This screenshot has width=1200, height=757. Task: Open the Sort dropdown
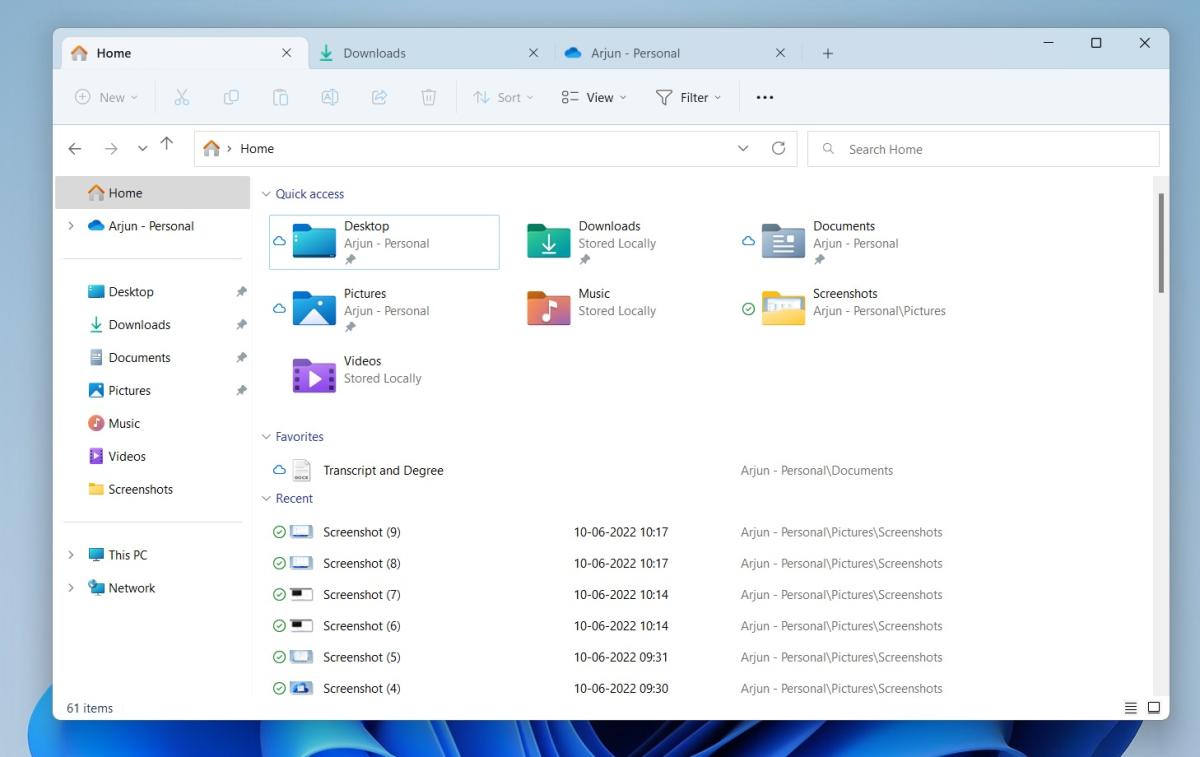502,97
